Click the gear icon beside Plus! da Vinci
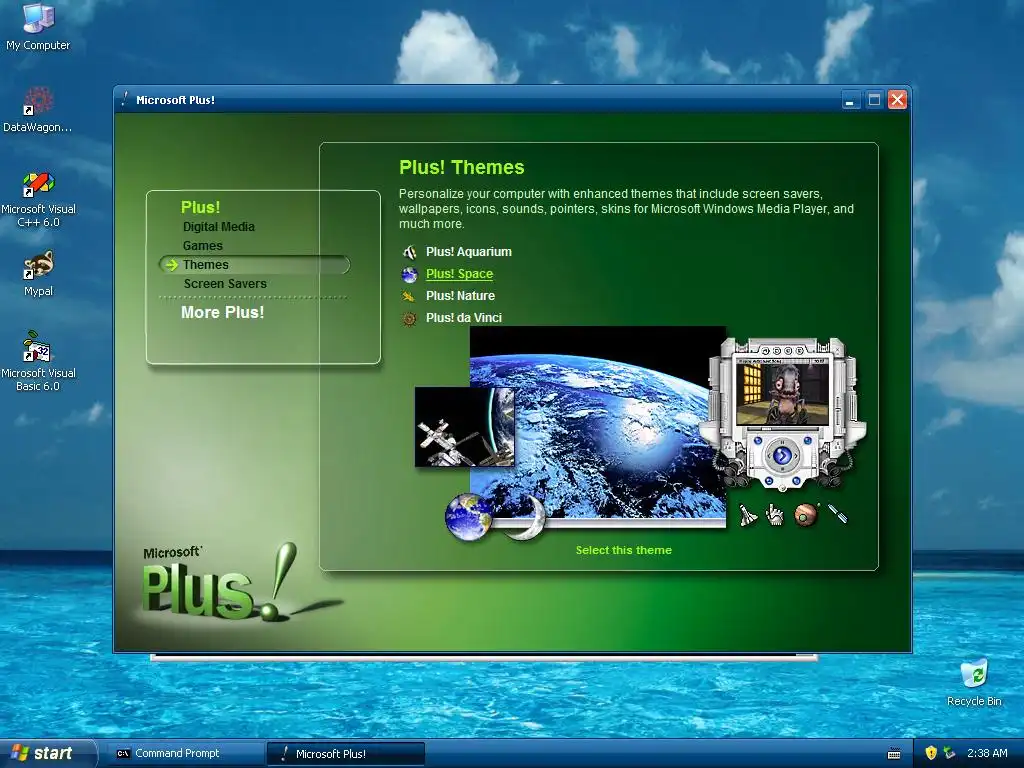The image size is (1024, 768). pos(409,318)
